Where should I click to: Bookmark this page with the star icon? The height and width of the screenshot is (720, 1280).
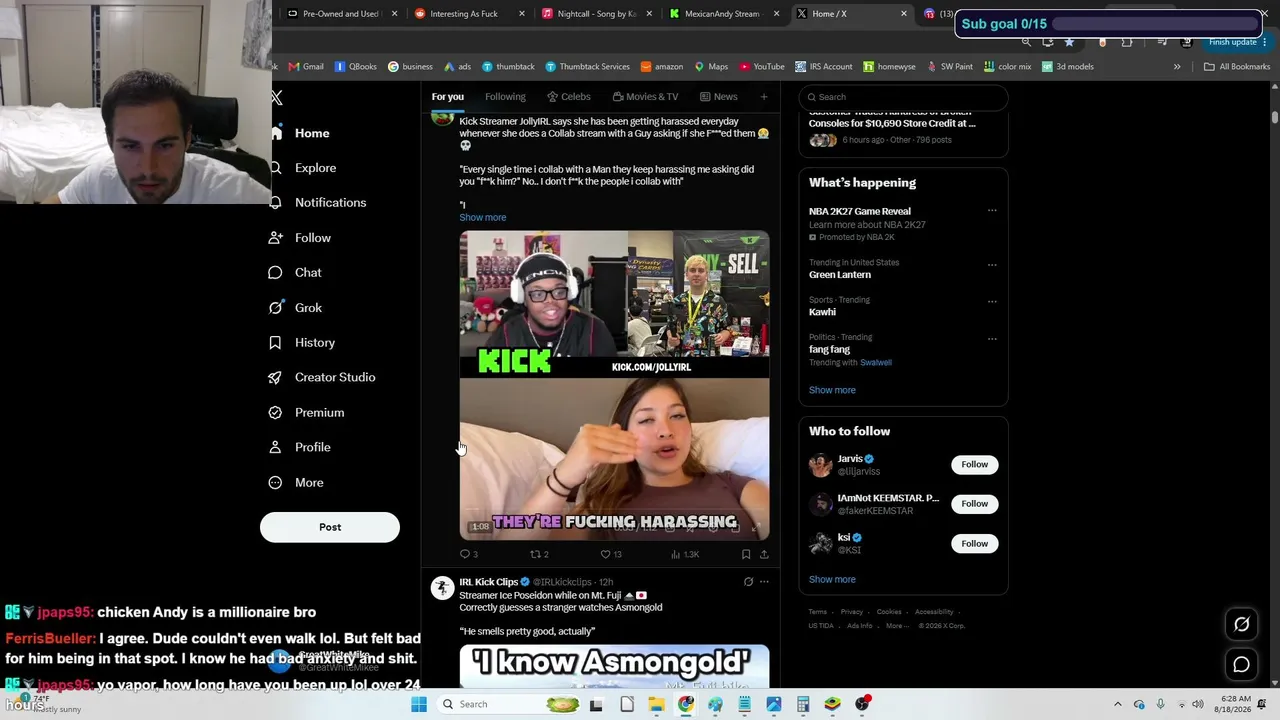[x=1070, y=42]
